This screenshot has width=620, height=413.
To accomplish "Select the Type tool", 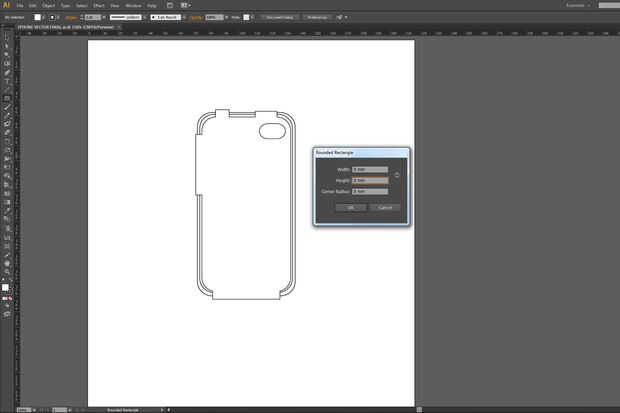I will tap(7, 82).
